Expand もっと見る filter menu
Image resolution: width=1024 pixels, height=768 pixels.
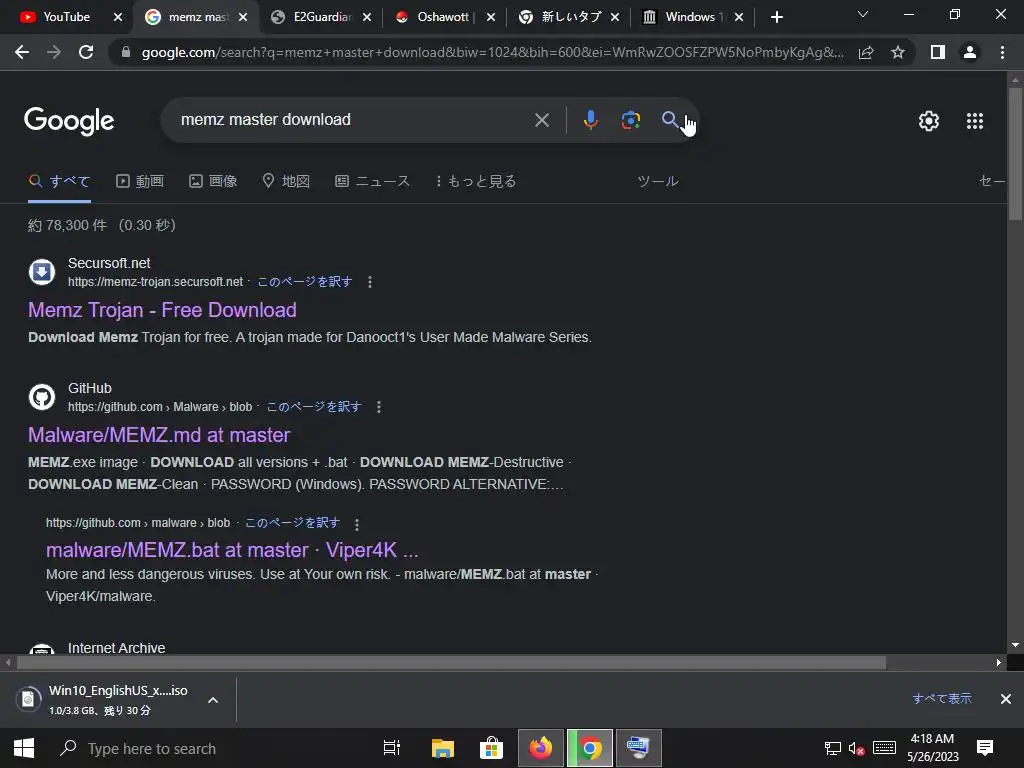[x=475, y=181]
